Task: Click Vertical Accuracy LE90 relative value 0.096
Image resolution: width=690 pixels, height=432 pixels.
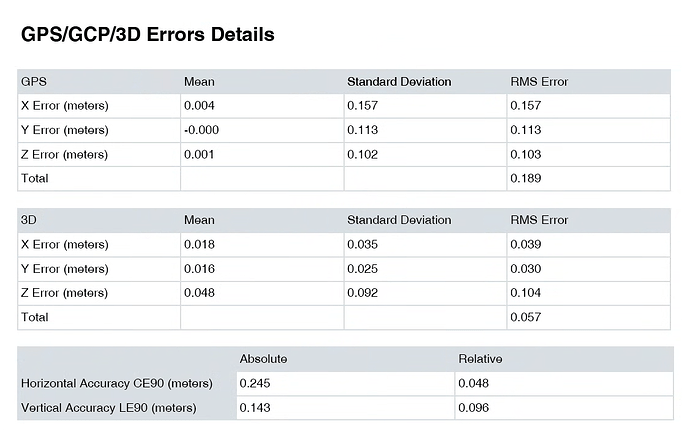Action: click(x=473, y=408)
